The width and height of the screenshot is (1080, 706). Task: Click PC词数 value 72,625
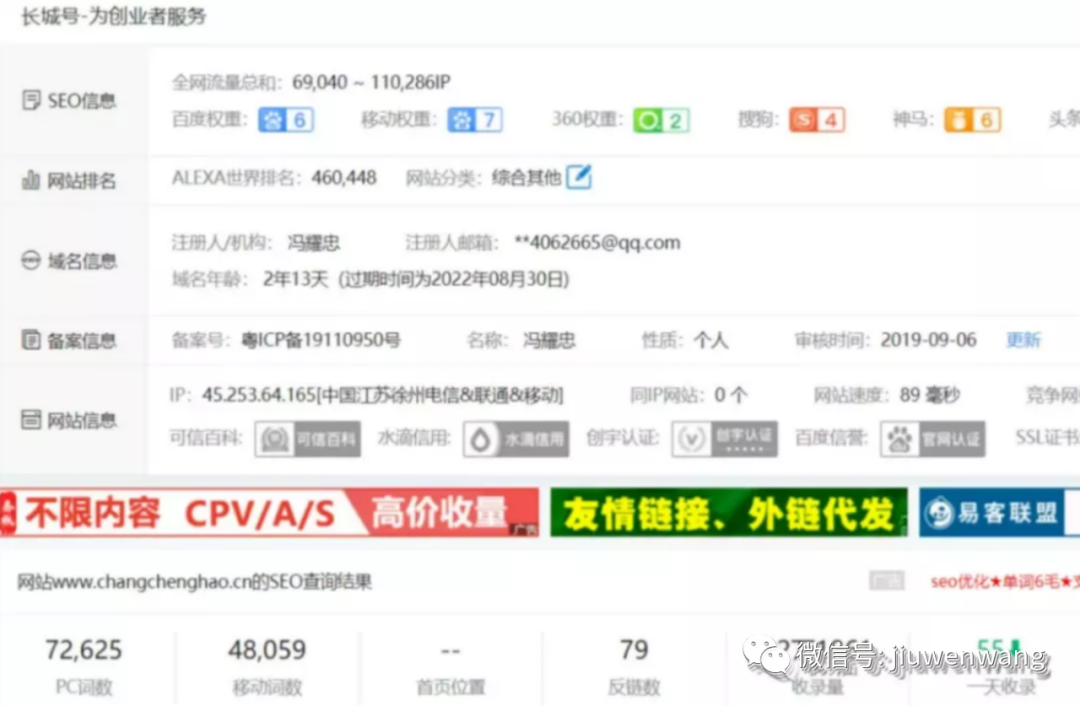click(x=83, y=650)
